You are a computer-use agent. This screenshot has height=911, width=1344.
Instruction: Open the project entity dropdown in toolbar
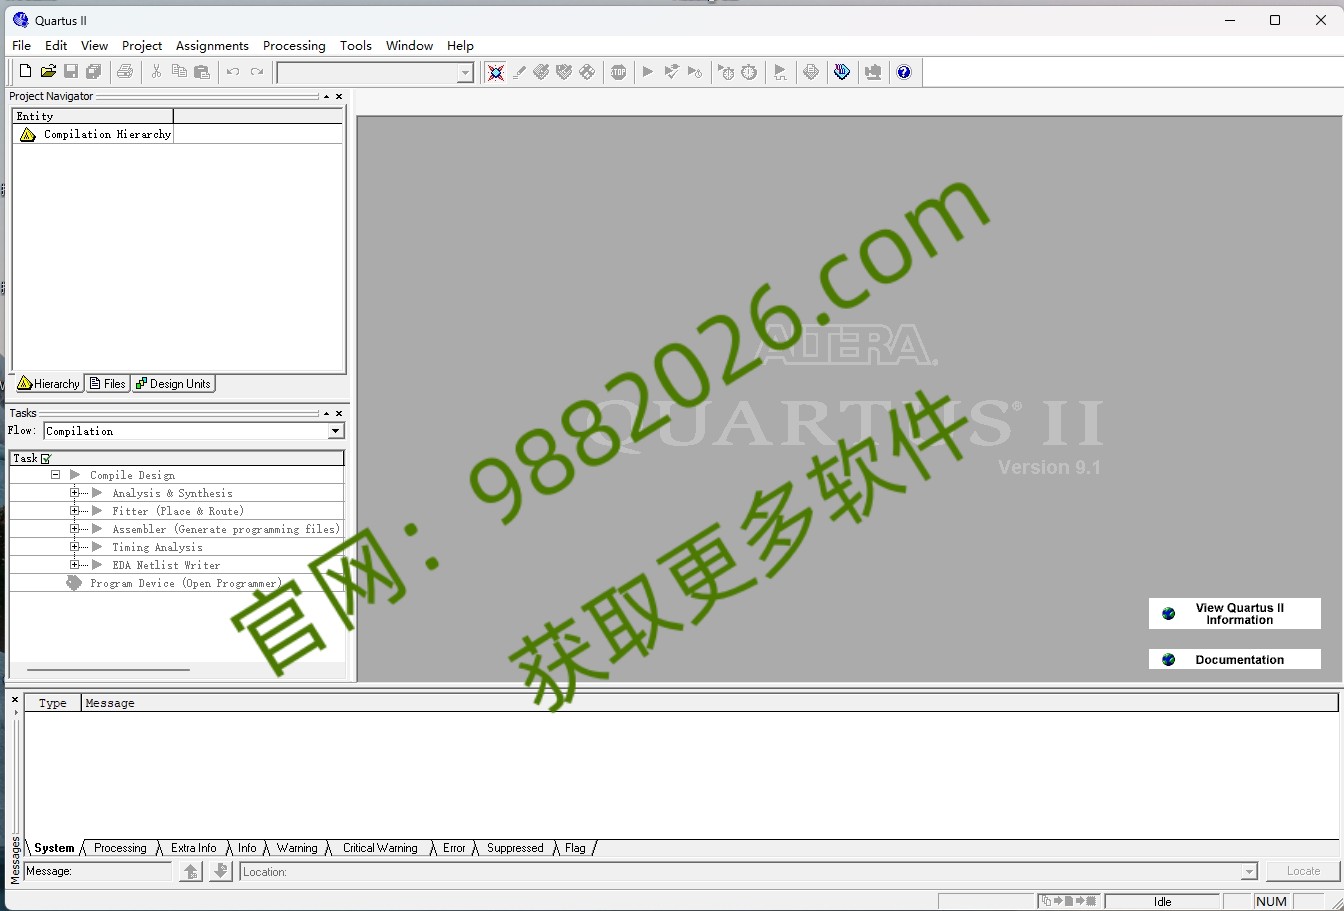(x=465, y=73)
